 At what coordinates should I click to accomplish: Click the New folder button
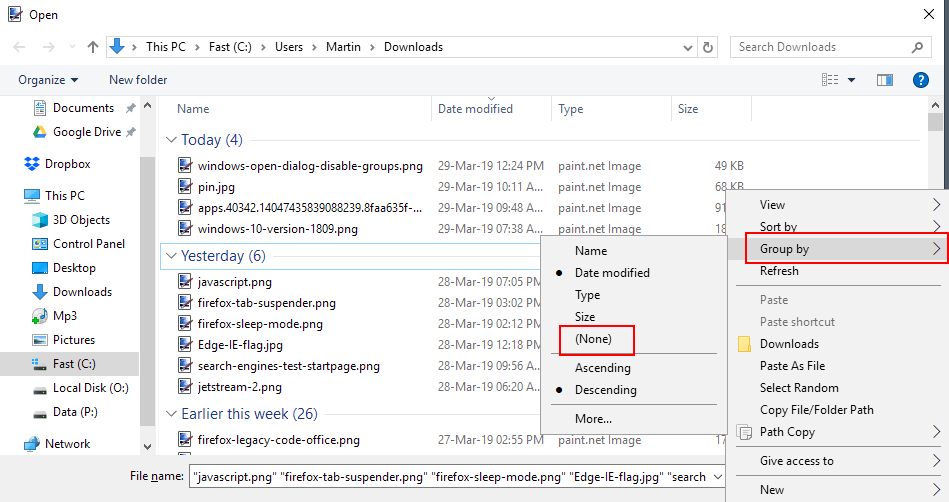tap(138, 80)
